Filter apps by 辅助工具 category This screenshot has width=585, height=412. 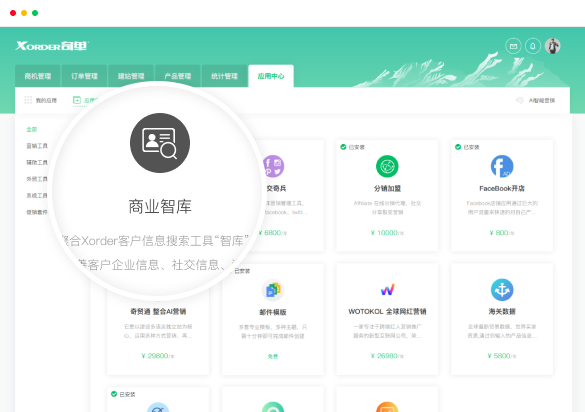pos(37,162)
